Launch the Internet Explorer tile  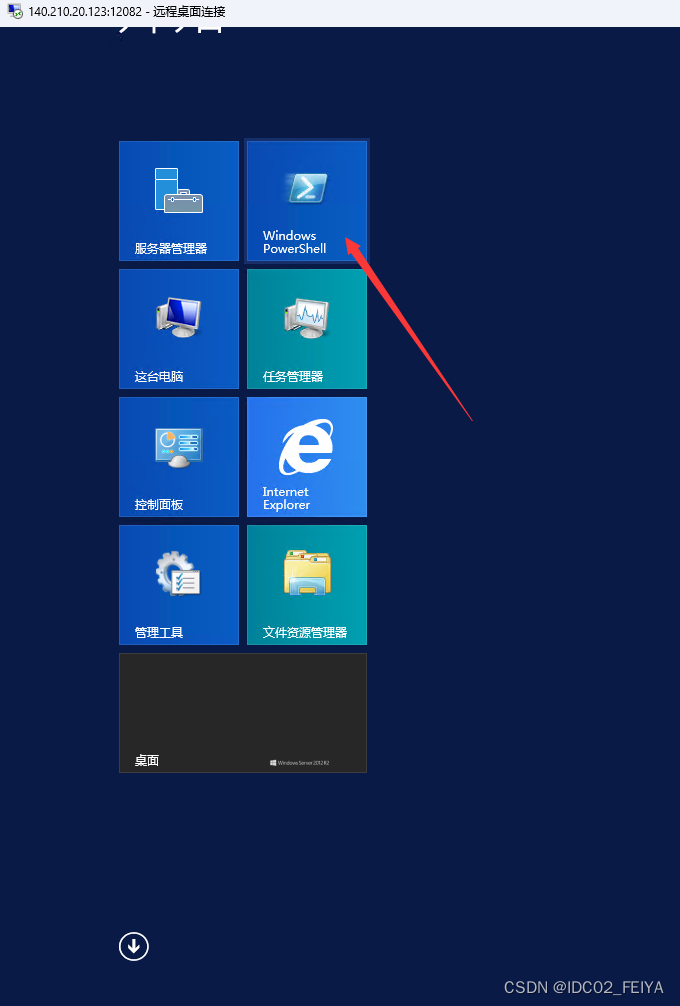(x=307, y=457)
